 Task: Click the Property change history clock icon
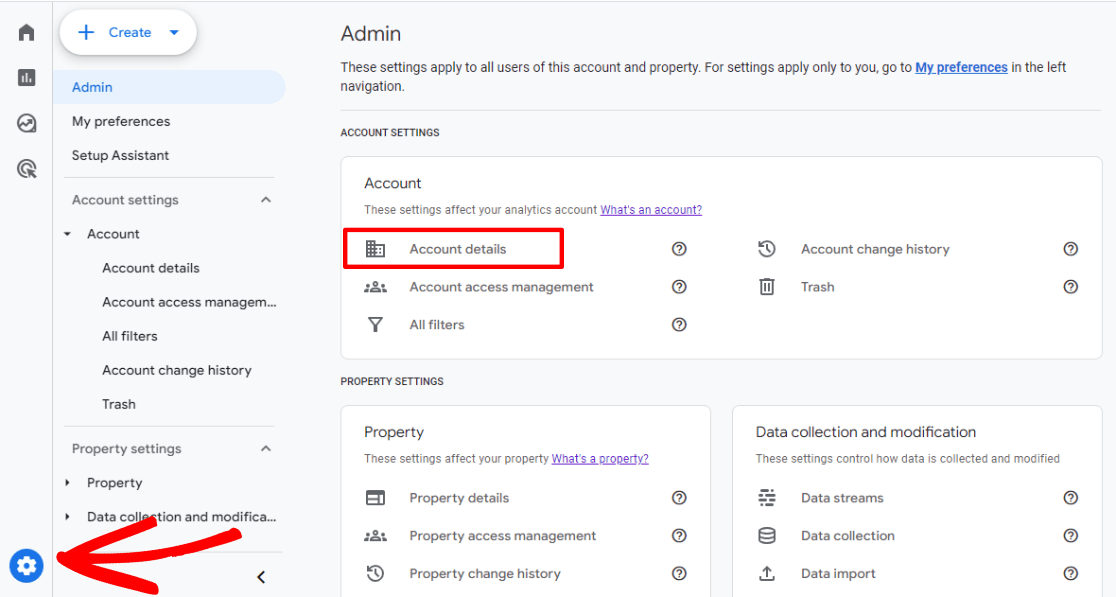pyautogui.click(x=375, y=574)
